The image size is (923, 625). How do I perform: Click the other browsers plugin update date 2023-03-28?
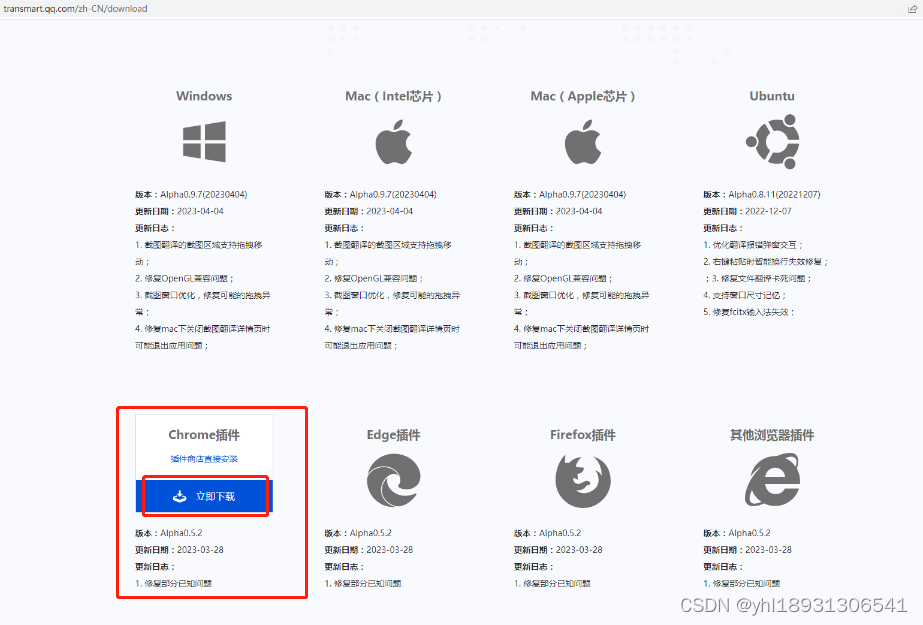click(x=768, y=550)
